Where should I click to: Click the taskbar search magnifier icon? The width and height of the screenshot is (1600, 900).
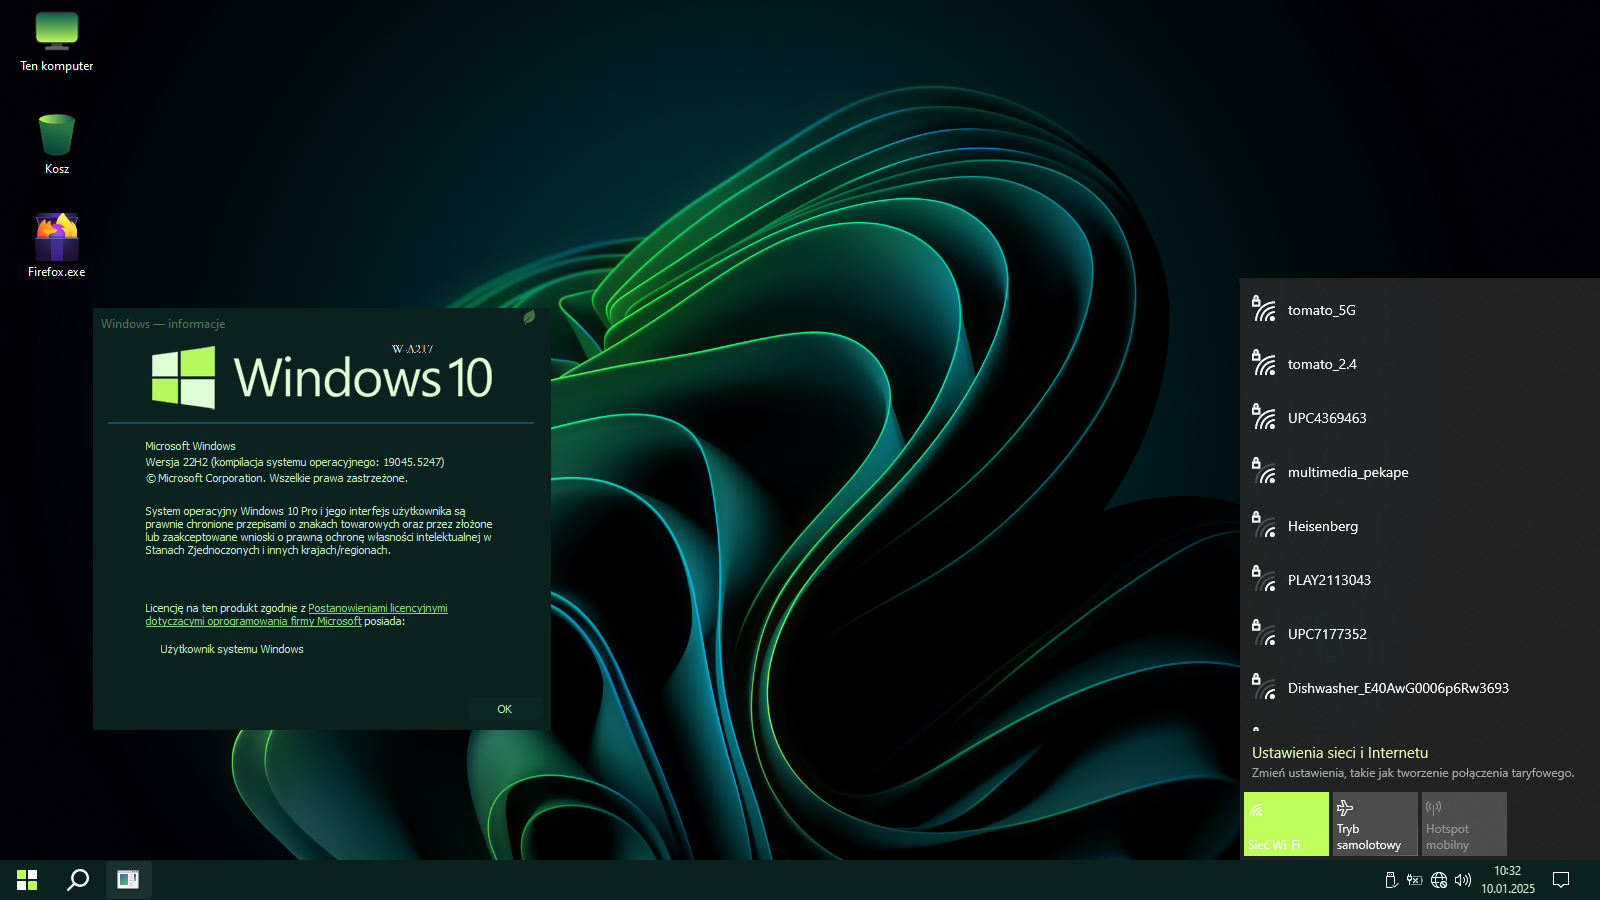click(x=78, y=880)
